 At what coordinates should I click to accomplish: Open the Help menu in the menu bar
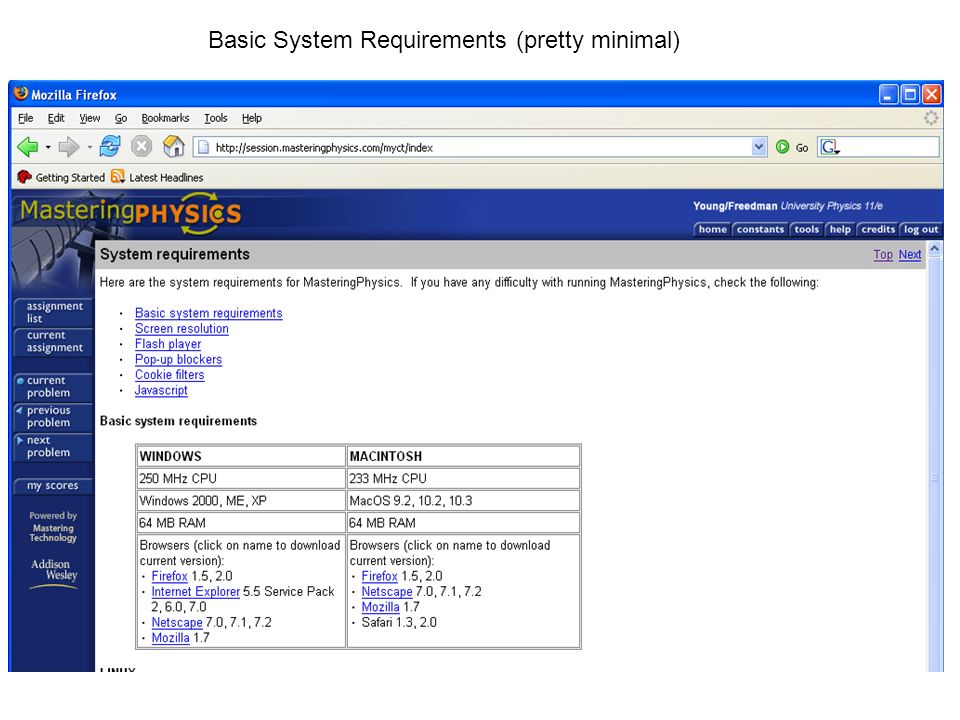(x=252, y=118)
